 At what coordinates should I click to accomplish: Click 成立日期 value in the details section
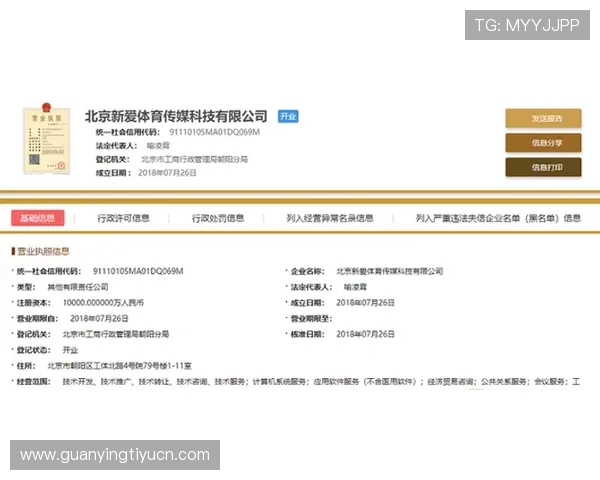[x=365, y=303]
